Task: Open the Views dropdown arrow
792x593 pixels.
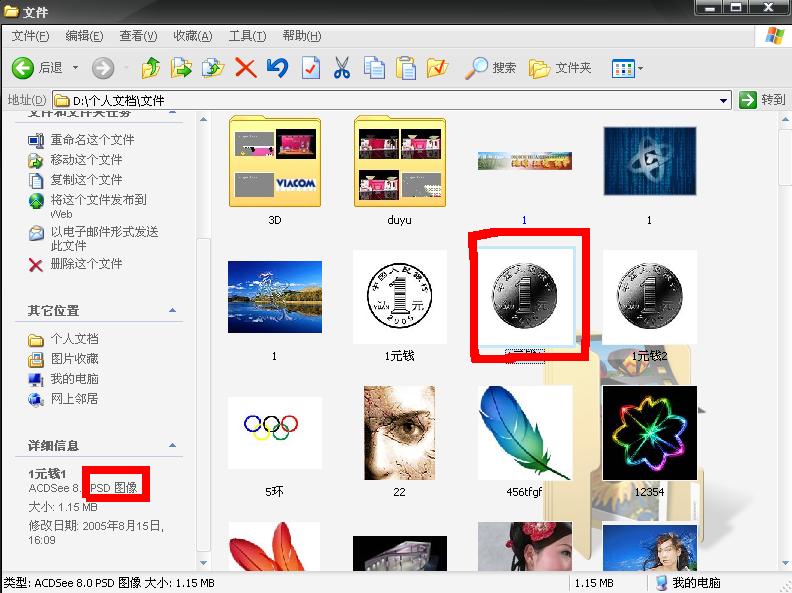Action: click(640, 68)
